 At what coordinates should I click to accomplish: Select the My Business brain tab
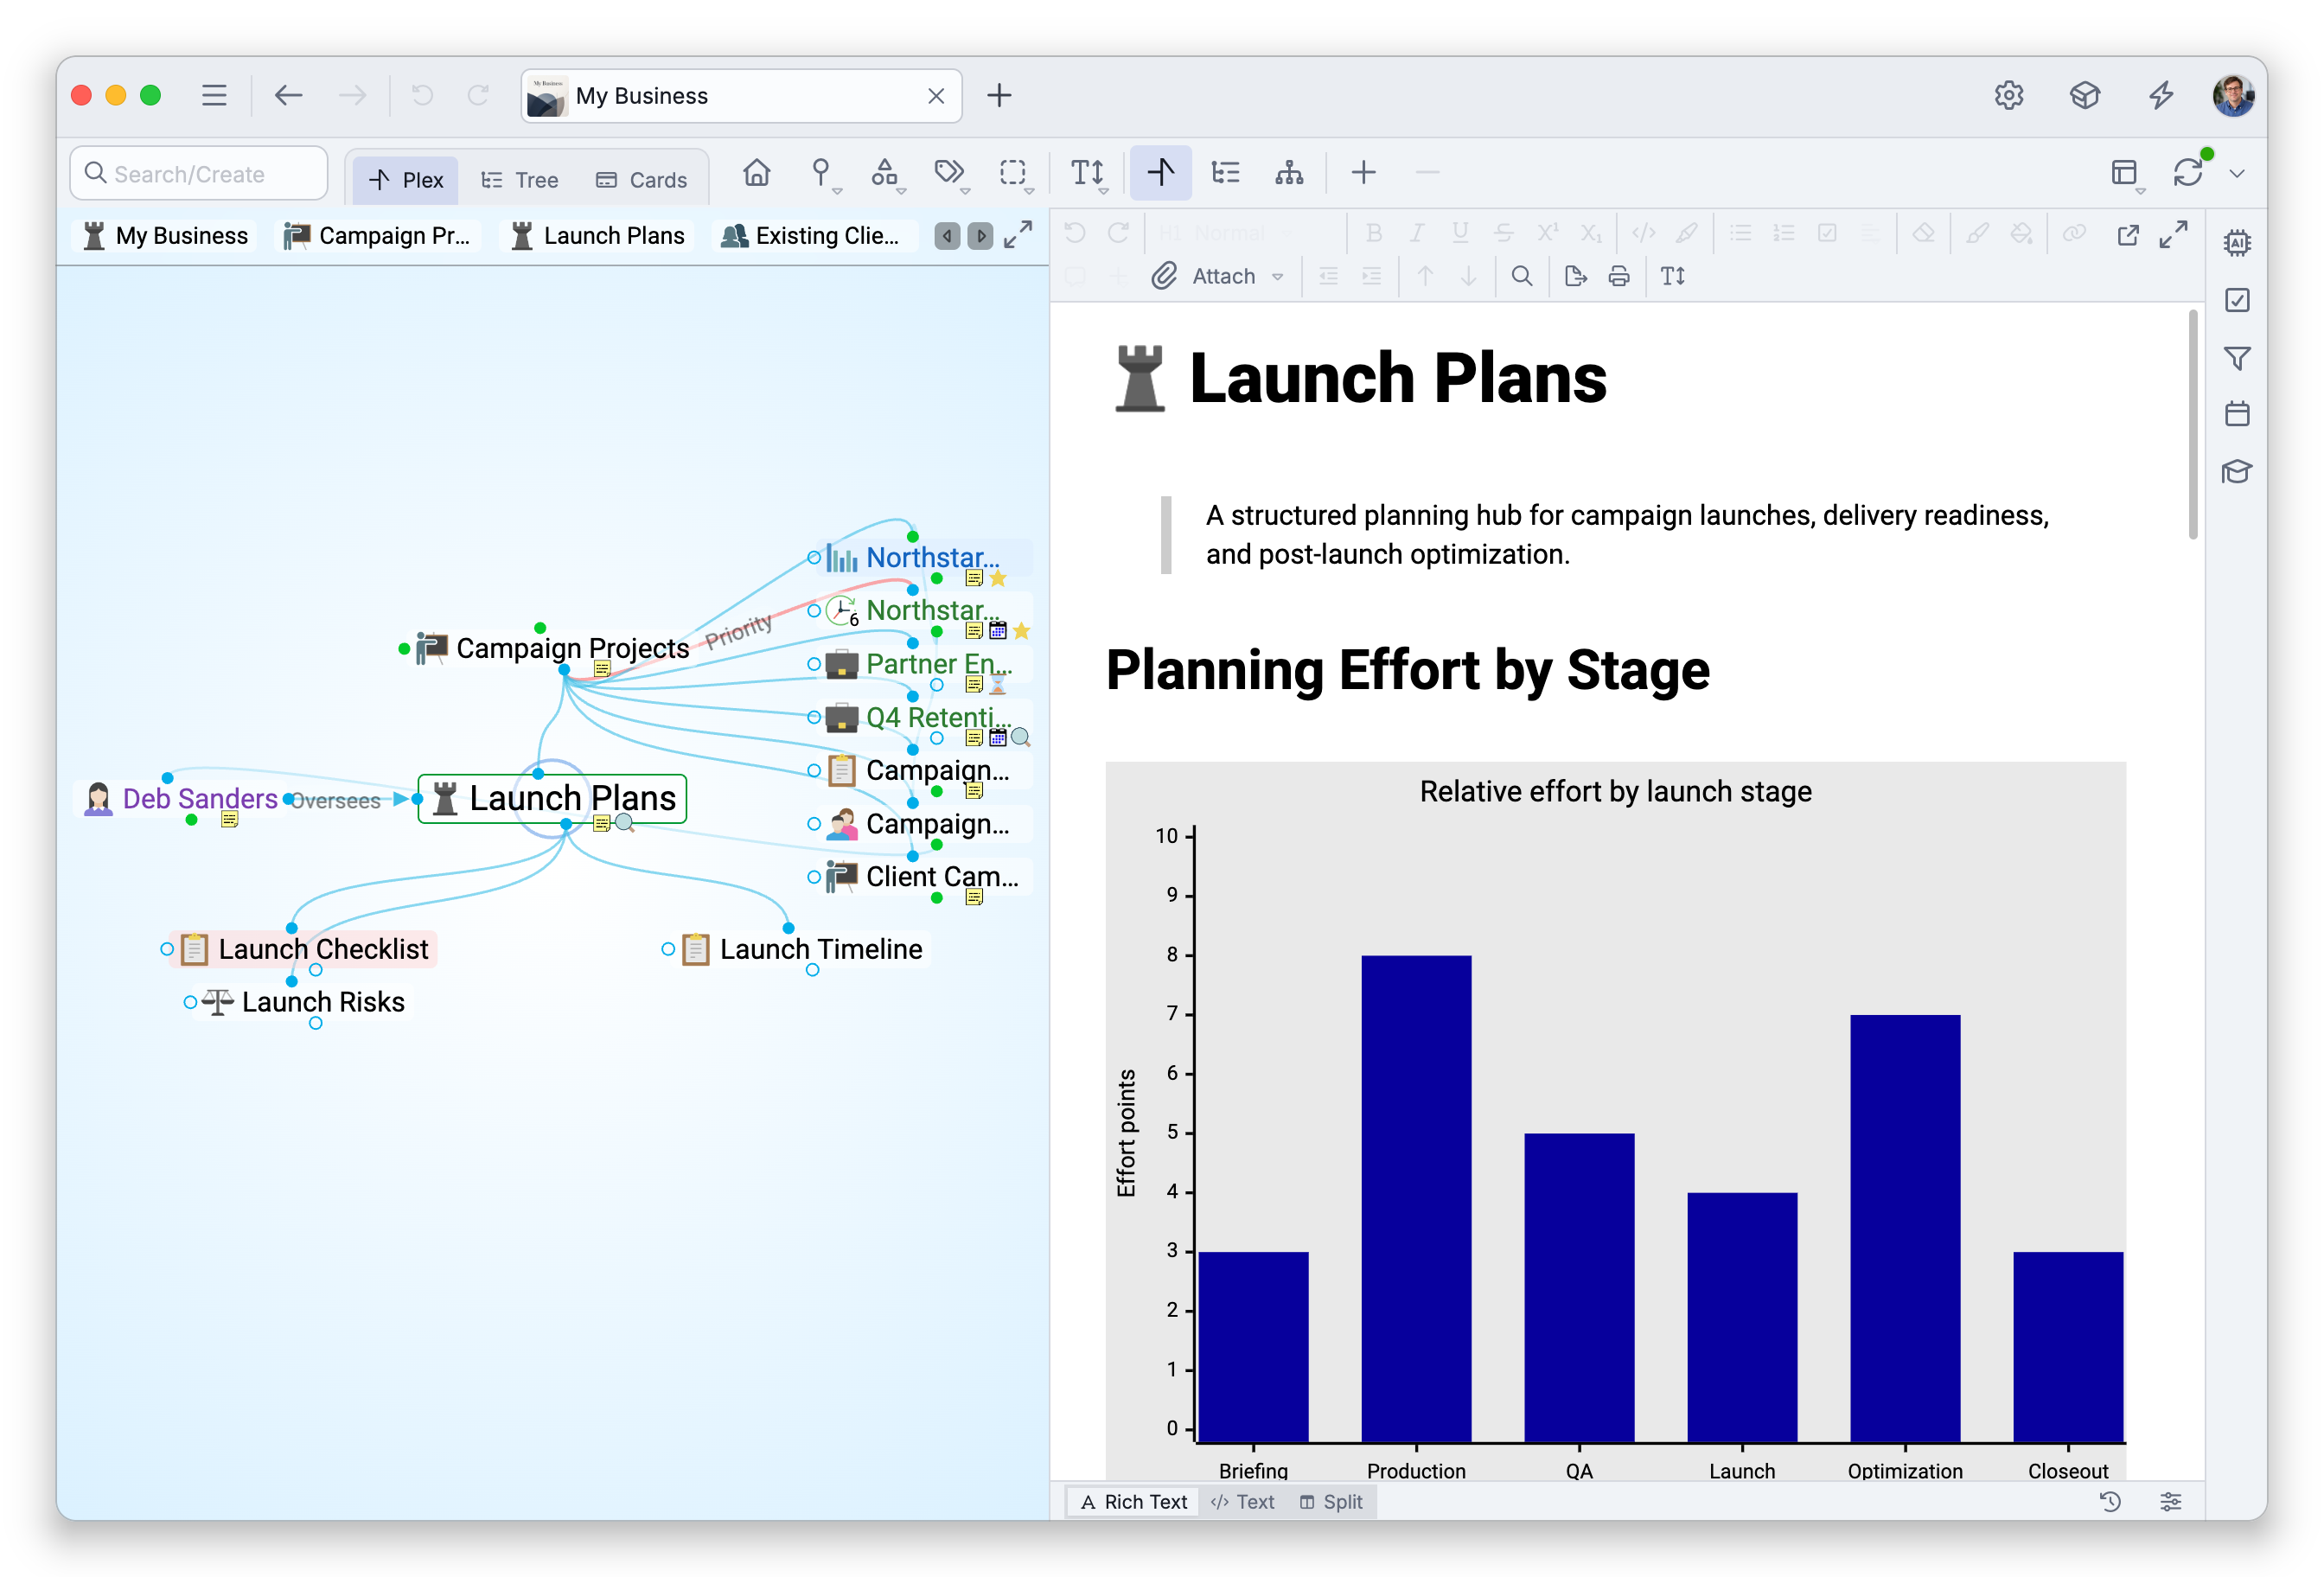pos(741,96)
